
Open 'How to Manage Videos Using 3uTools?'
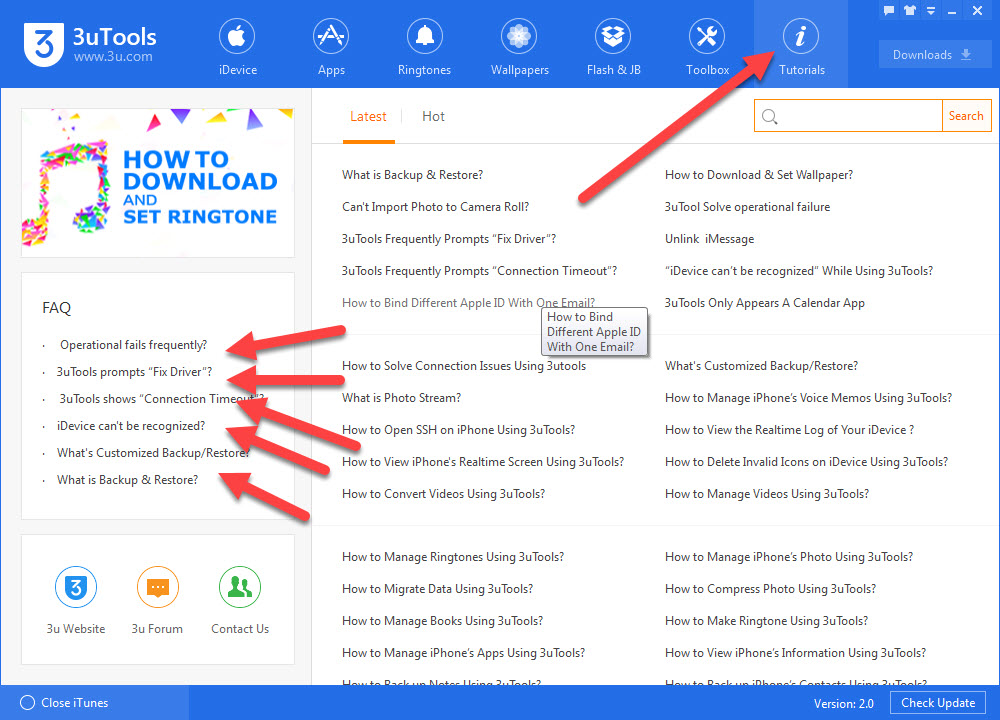pos(767,494)
